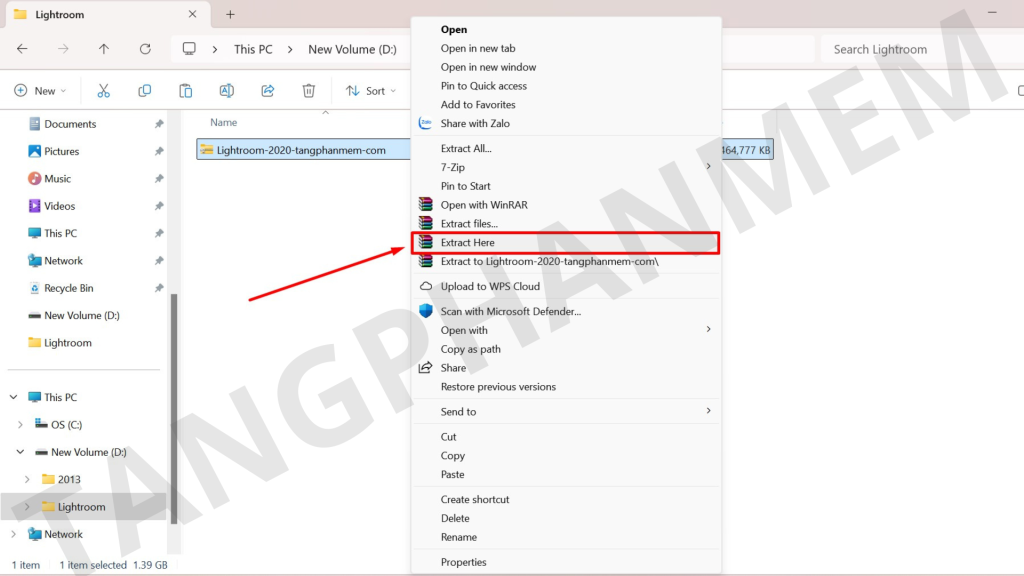Expand OS (C:) tree node
This screenshot has width=1024, height=576.
click(20, 424)
